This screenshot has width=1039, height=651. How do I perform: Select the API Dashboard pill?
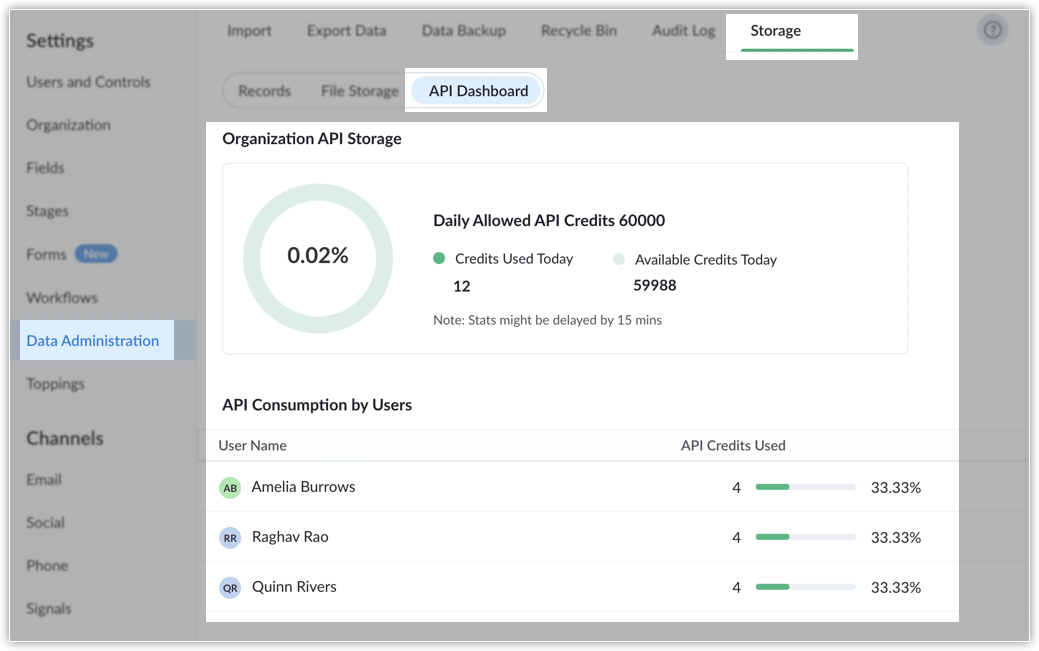click(x=478, y=91)
